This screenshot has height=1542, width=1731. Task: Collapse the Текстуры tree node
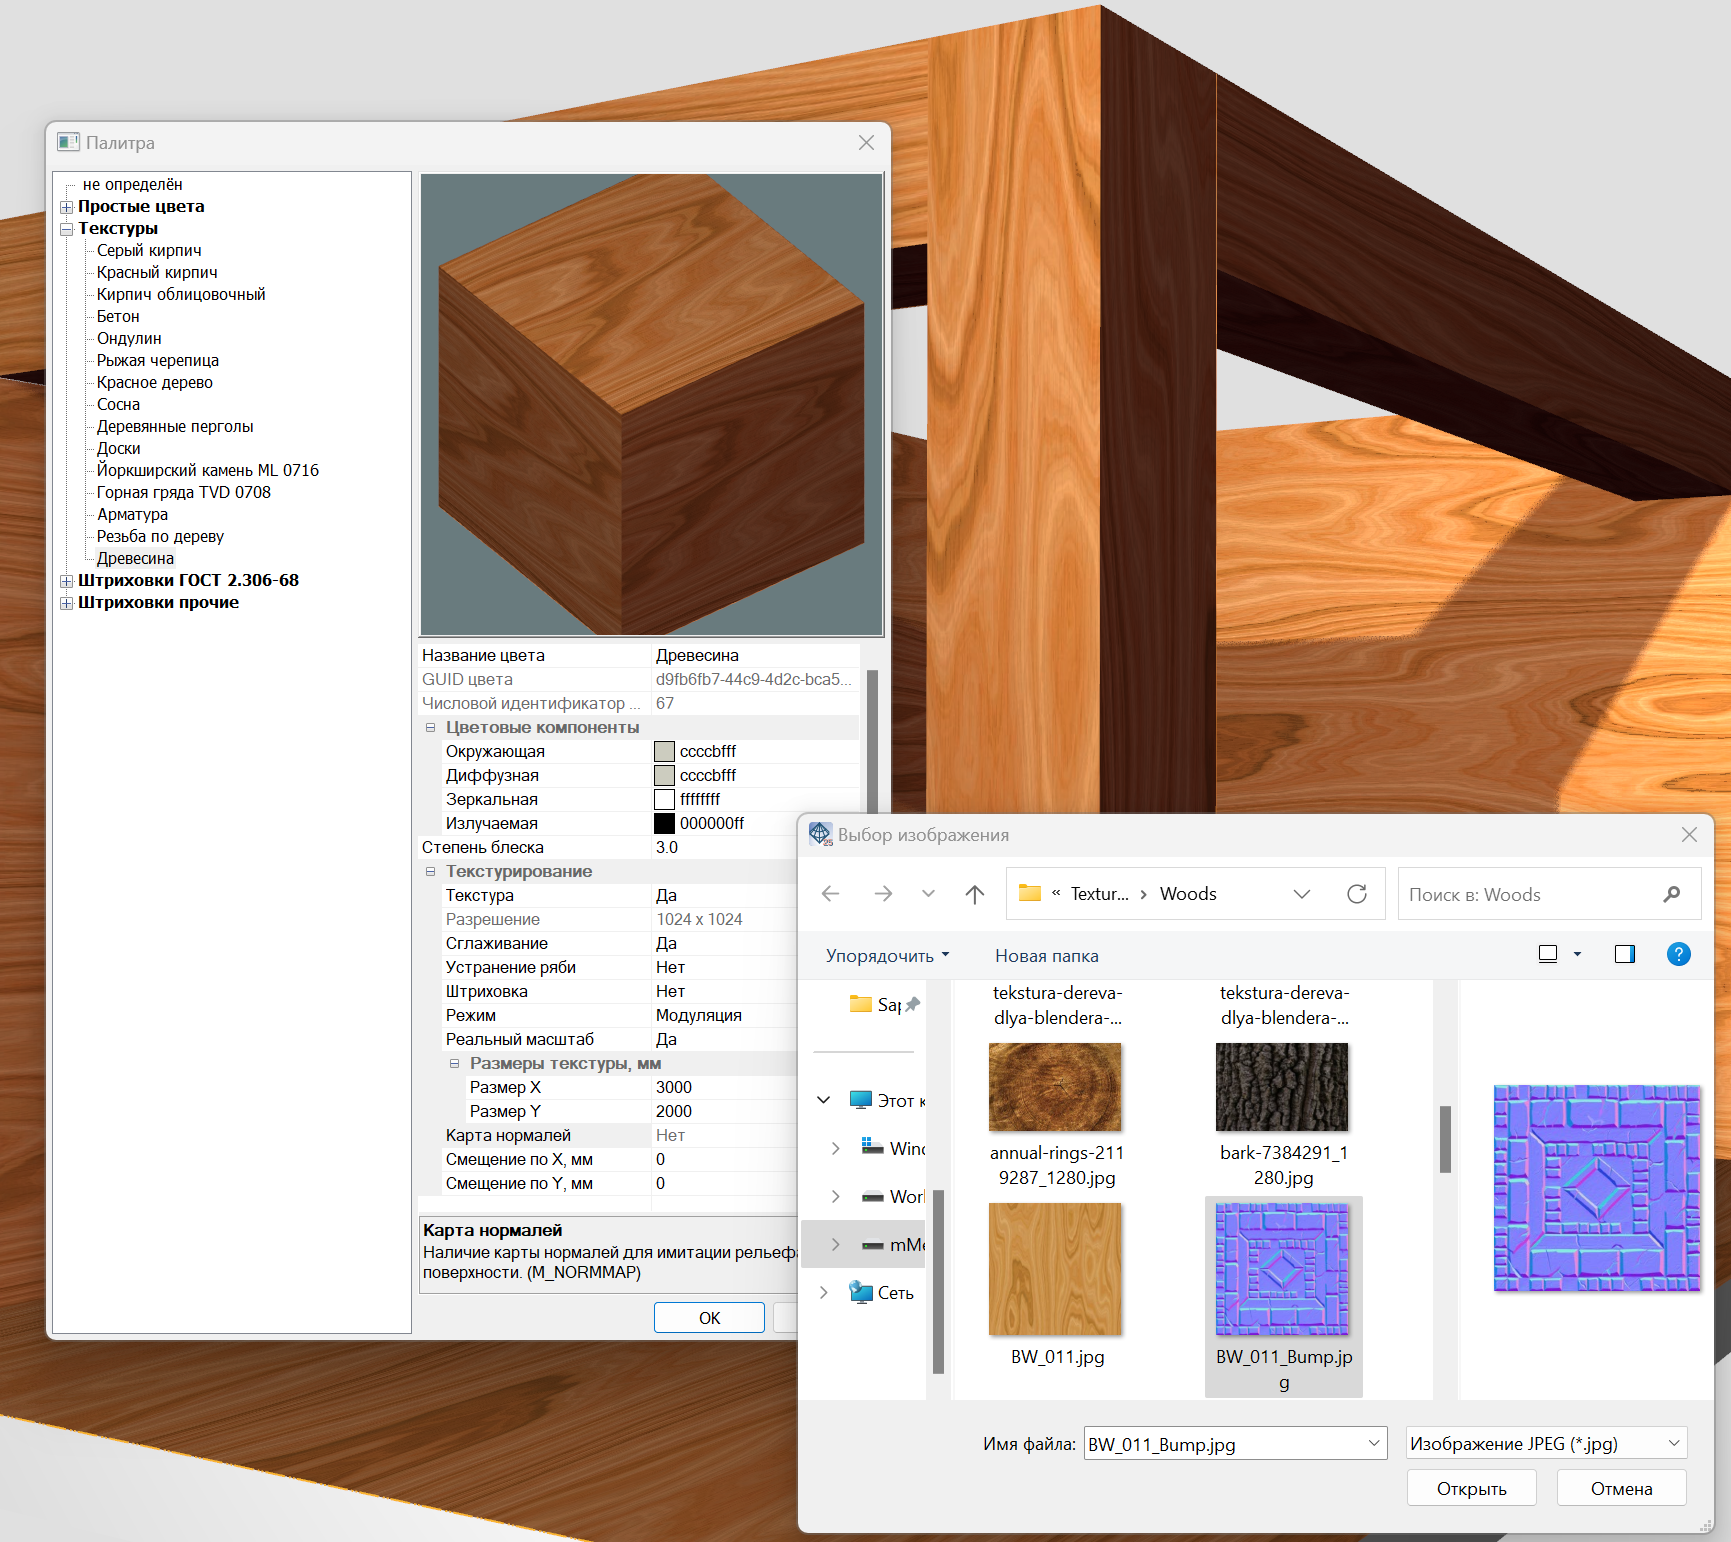66,229
